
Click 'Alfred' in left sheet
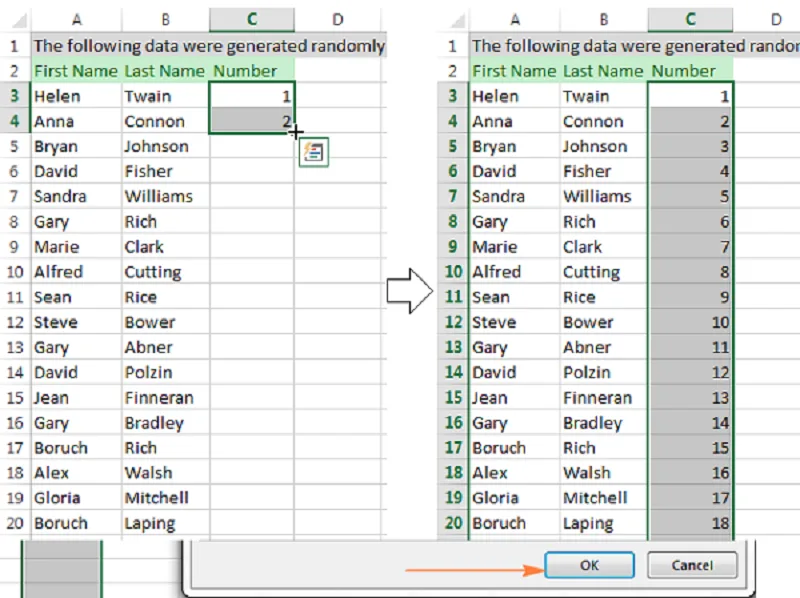58,272
